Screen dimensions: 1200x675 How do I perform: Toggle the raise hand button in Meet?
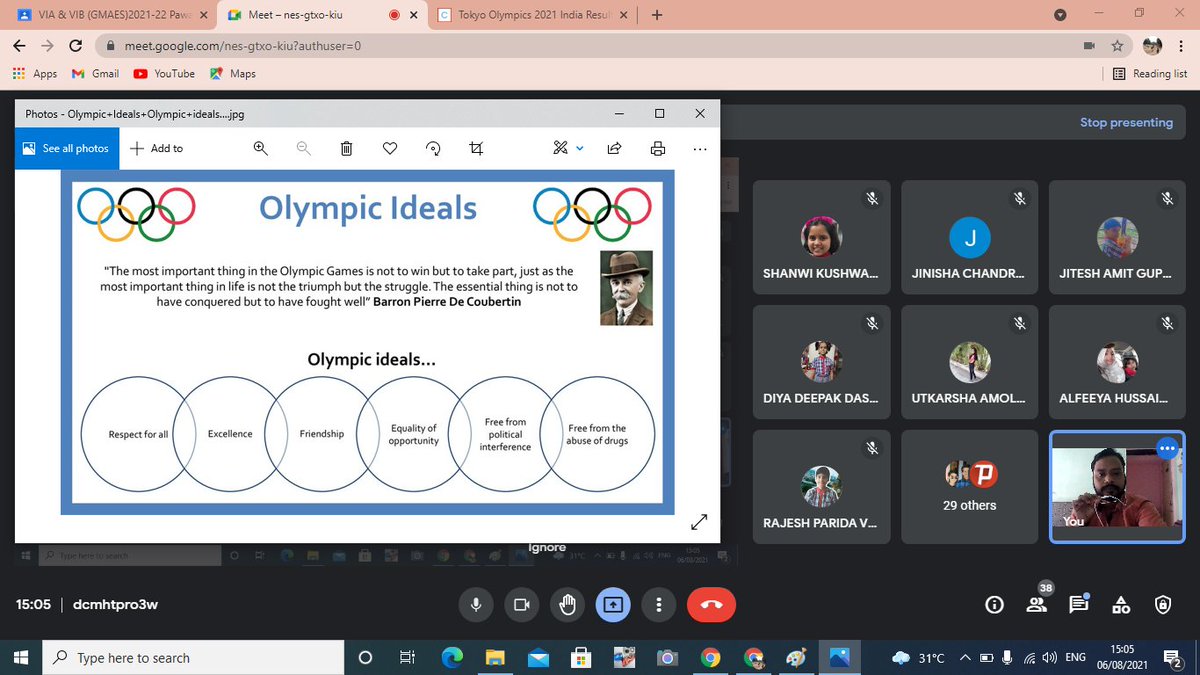(x=567, y=604)
